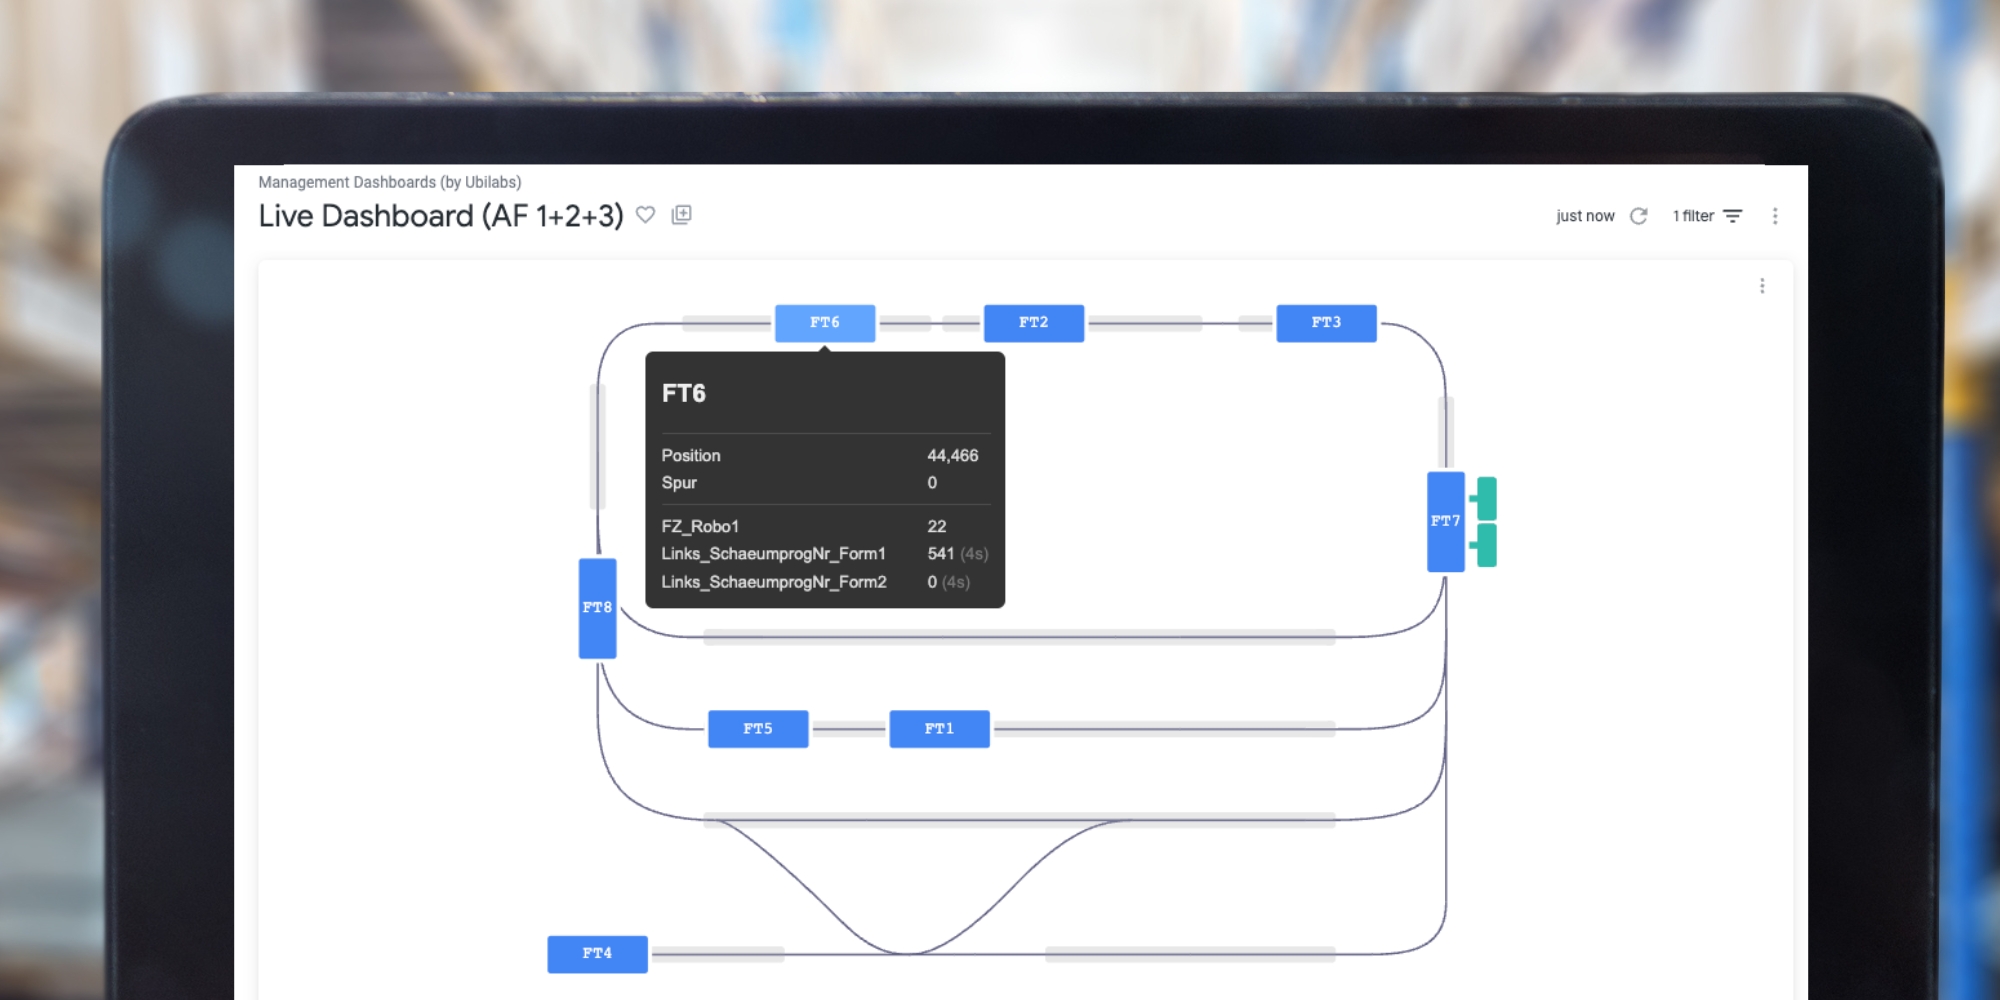
Task: Open the 1 filter panel
Action: [x=1708, y=216]
